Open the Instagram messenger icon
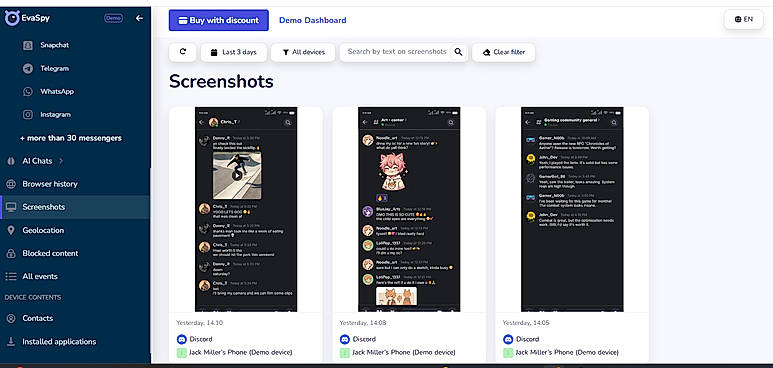The height and width of the screenshot is (368, 773). coord(28,114)
